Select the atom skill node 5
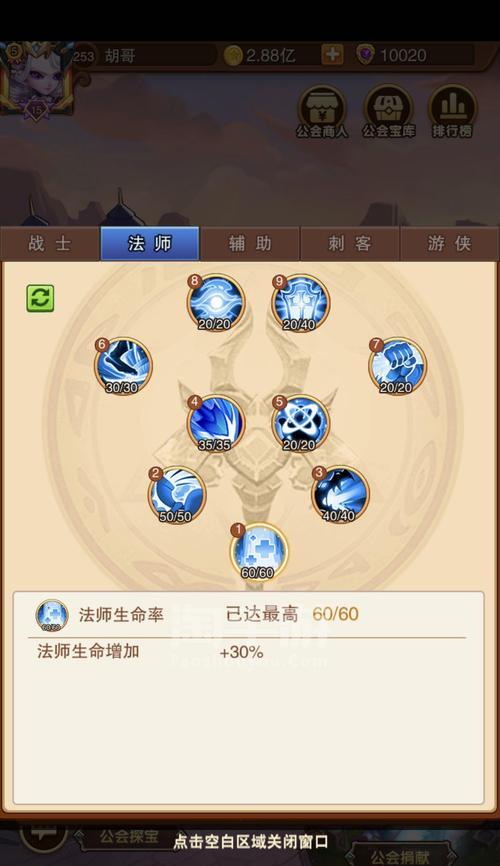500x866 pixels. tap(301, 423)
